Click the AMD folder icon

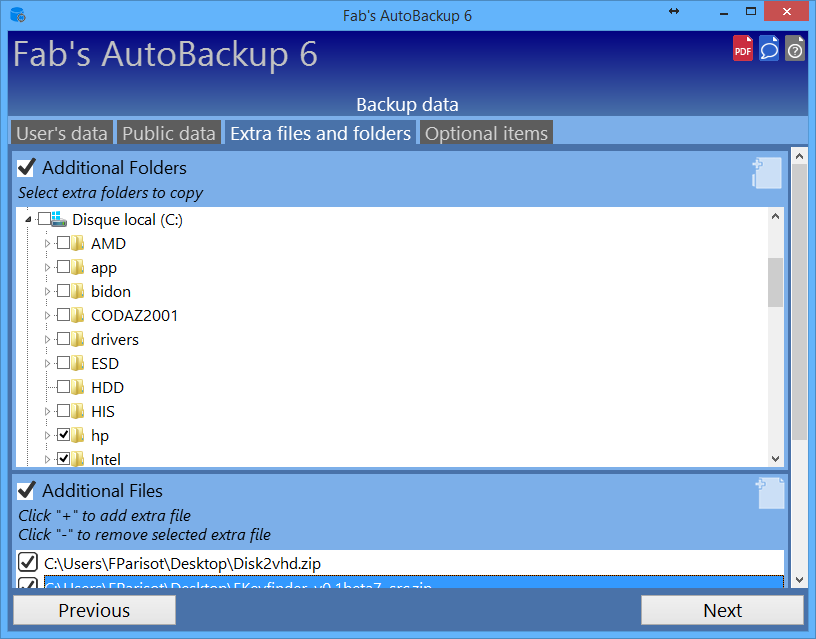pyautogui.click(x=78, y=243)
